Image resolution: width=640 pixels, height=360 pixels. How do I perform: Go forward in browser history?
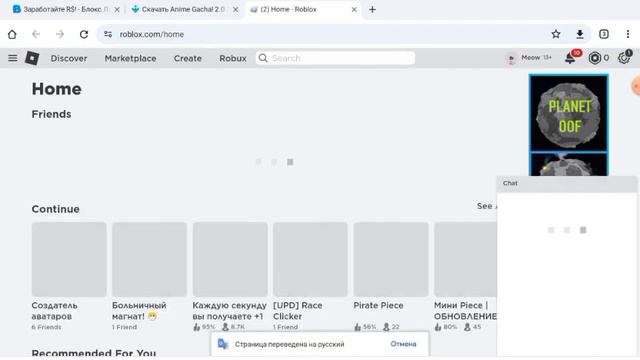point(60,34)
